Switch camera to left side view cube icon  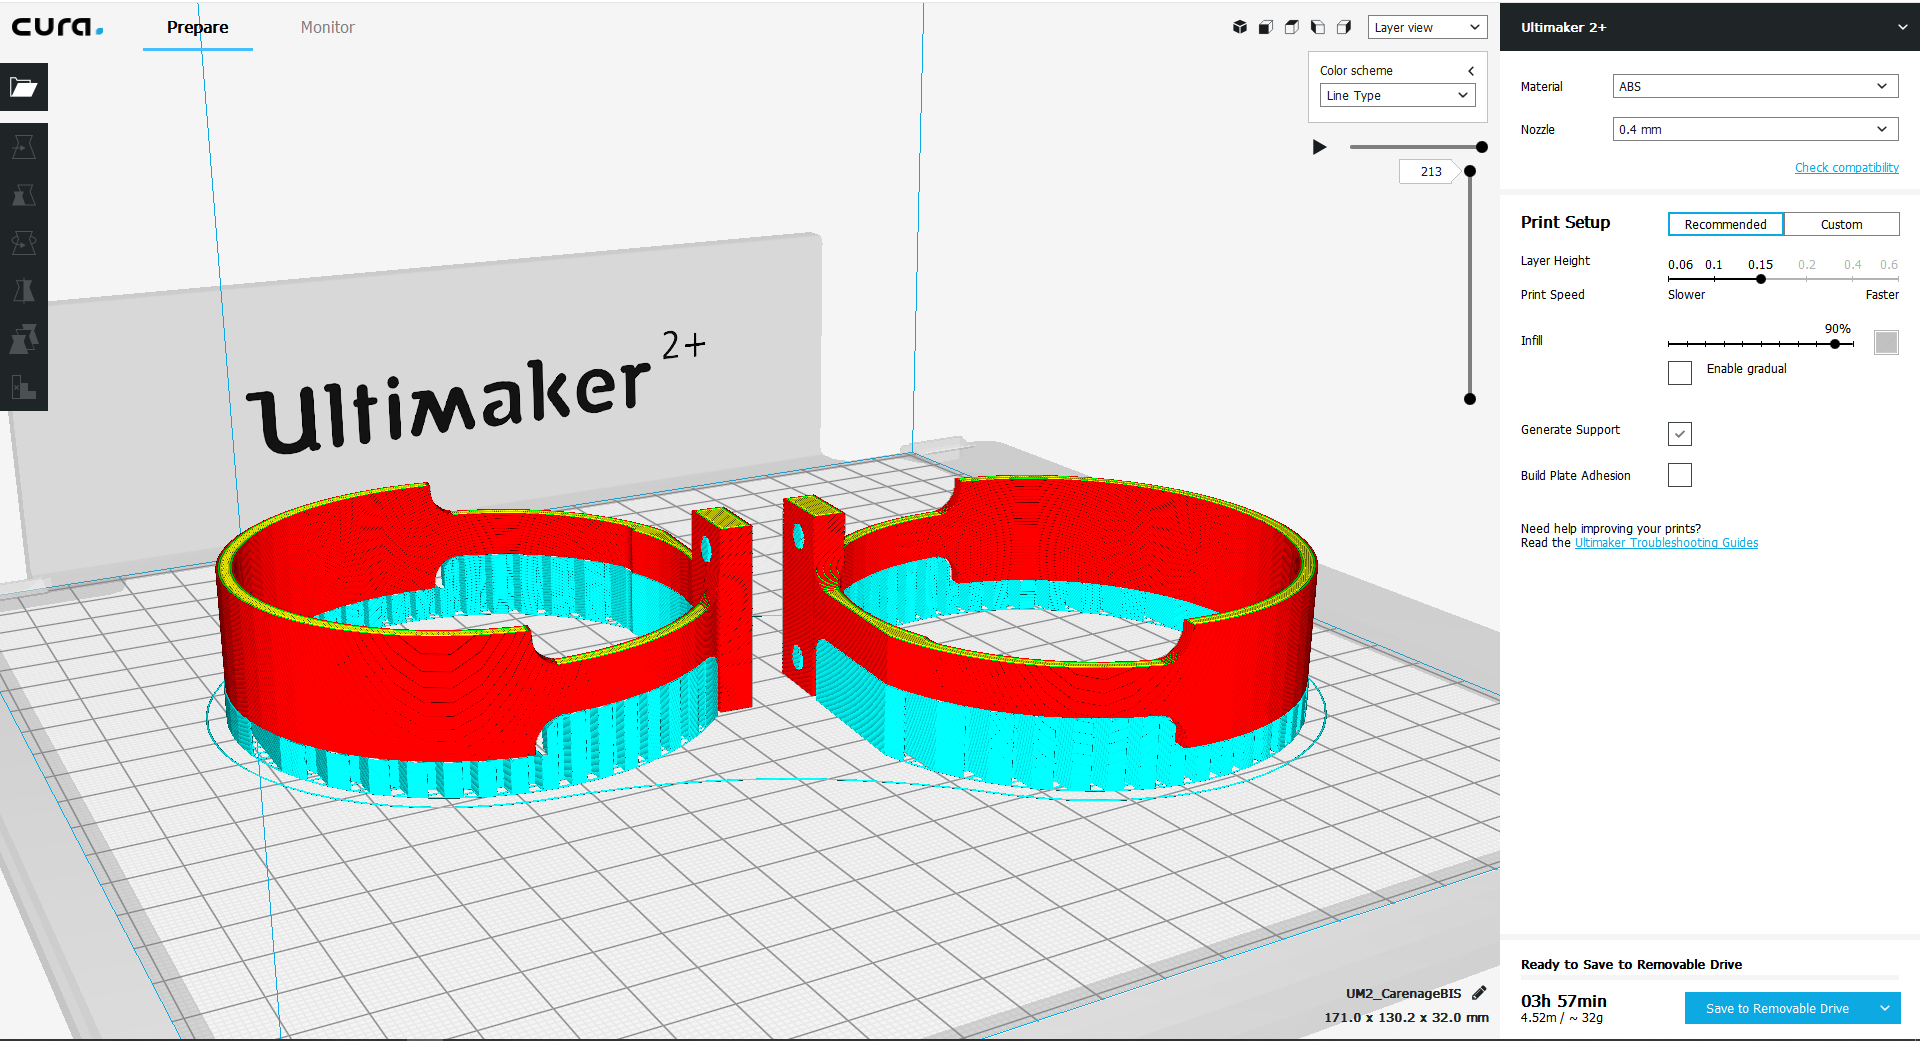pos(1318,27)
